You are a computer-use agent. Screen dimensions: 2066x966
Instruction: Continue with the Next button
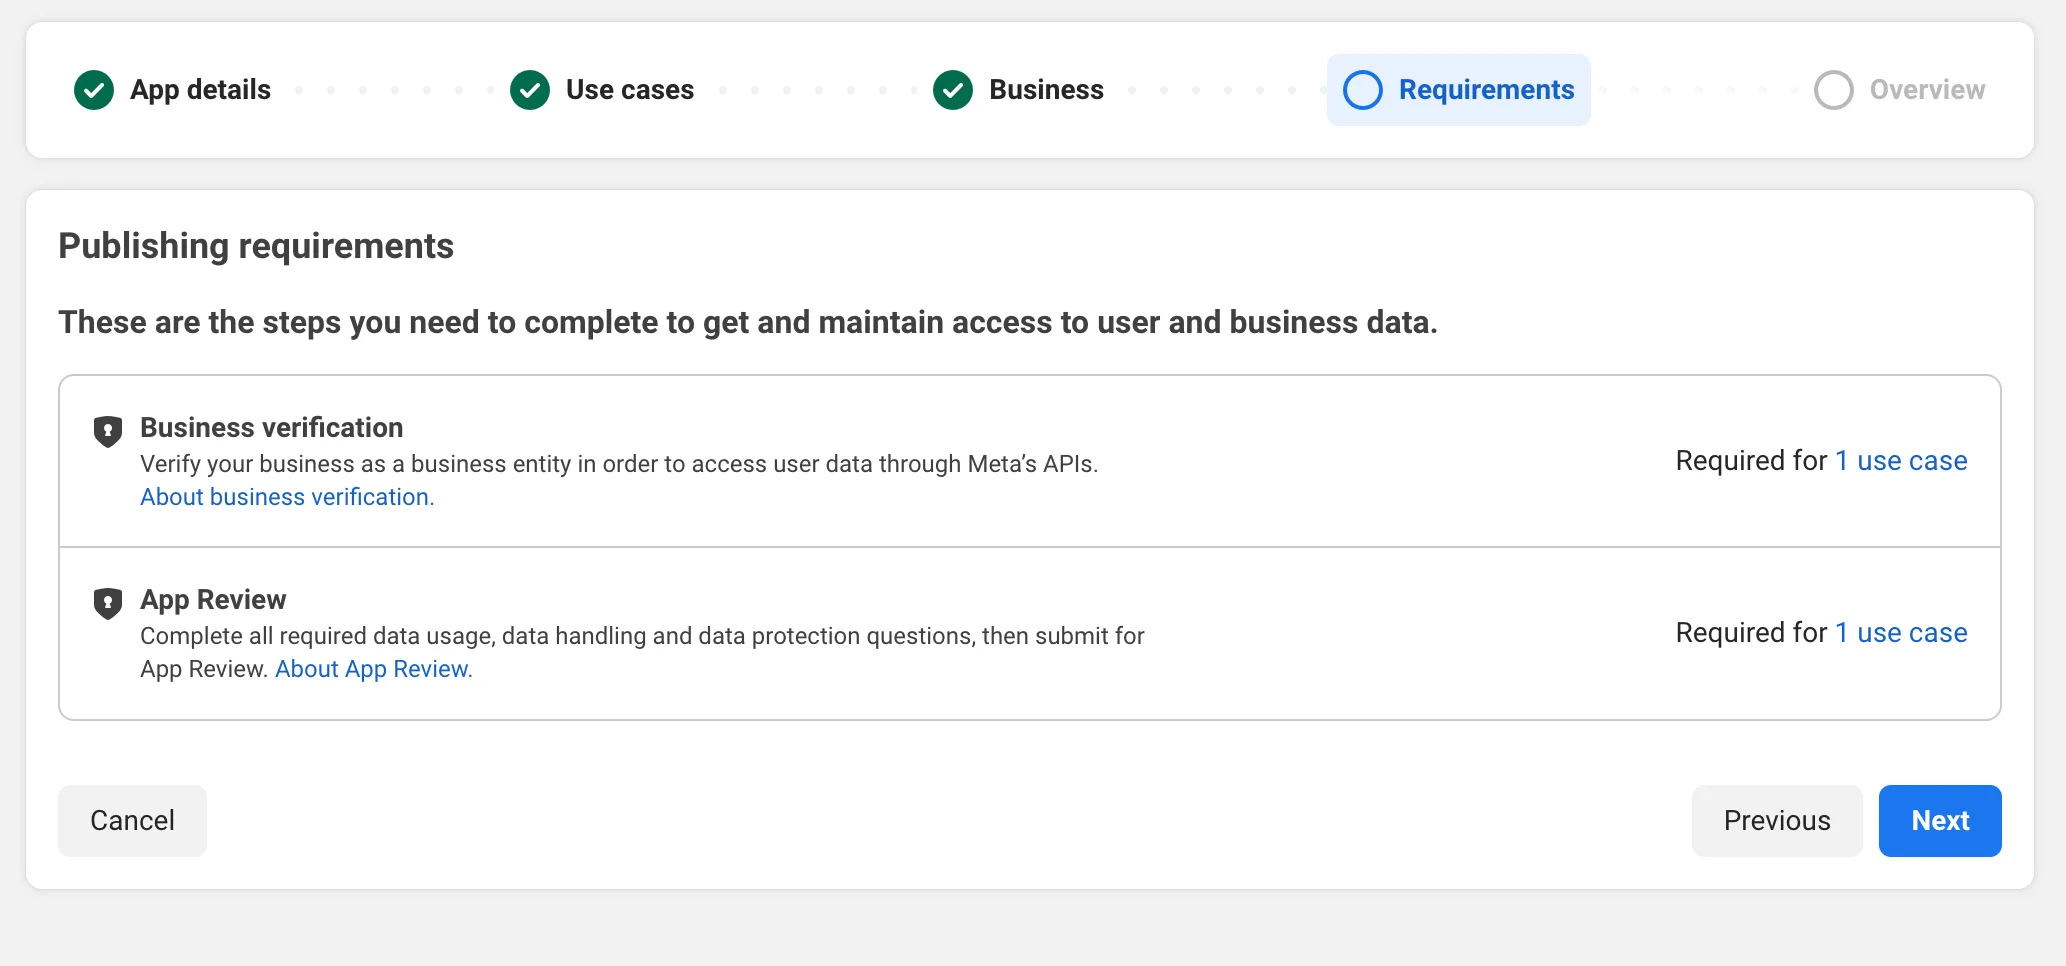pos(1940,821)
